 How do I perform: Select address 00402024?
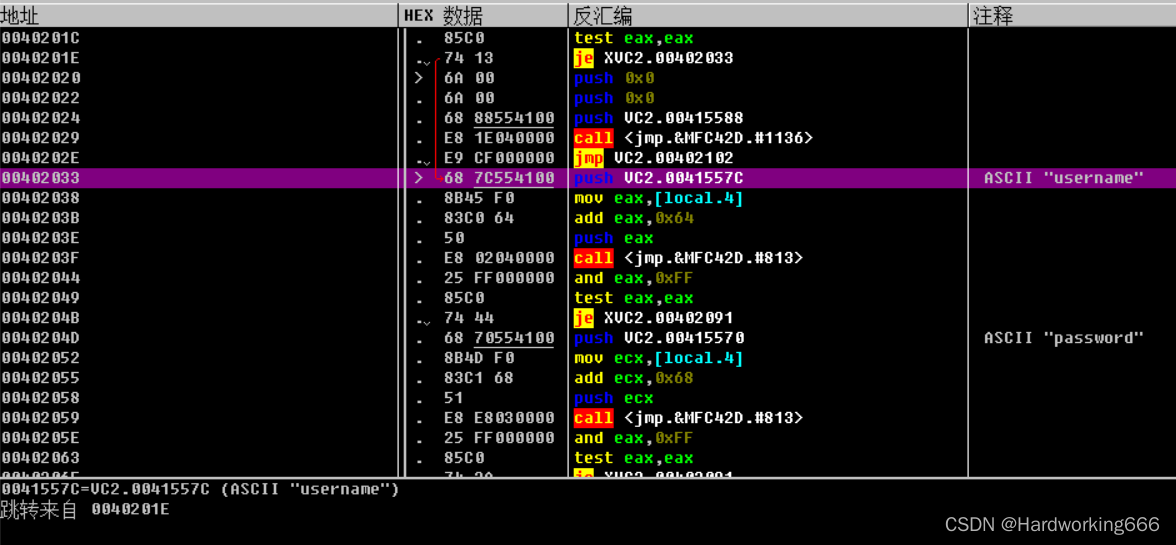point(40,118)
